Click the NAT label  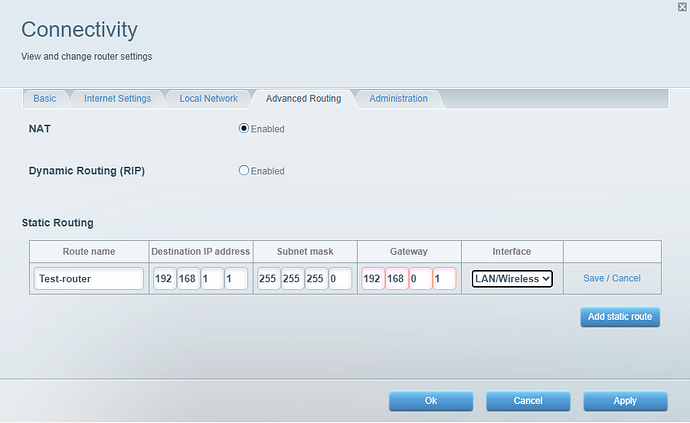click(40, 129)
